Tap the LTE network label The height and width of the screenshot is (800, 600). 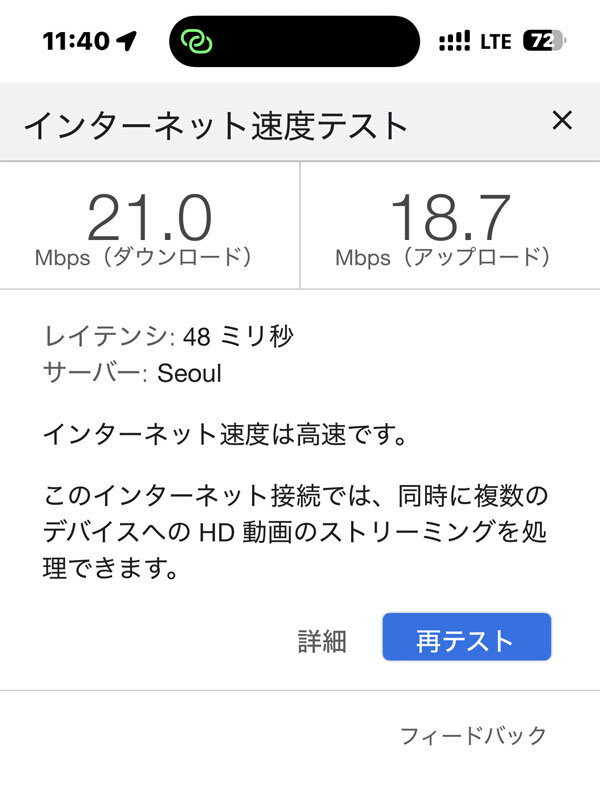[x=496, y=42]
